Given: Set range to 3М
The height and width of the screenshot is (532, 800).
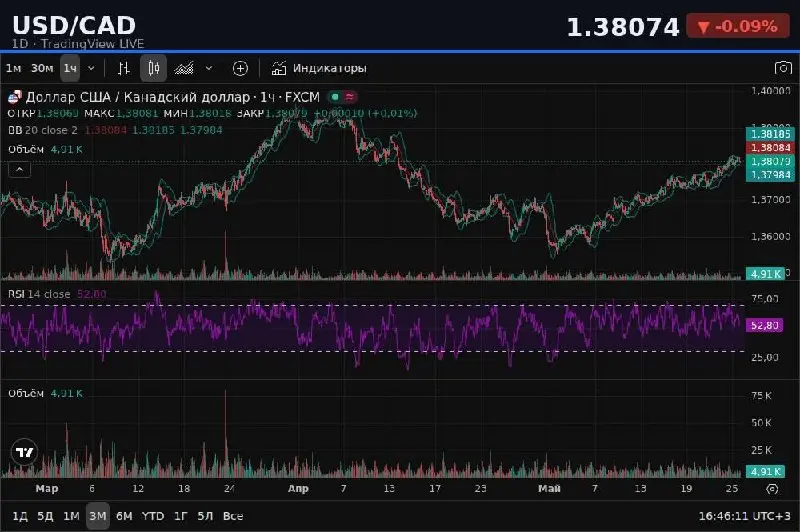Looking at the screenshot, I should click(x=97, y=516).
